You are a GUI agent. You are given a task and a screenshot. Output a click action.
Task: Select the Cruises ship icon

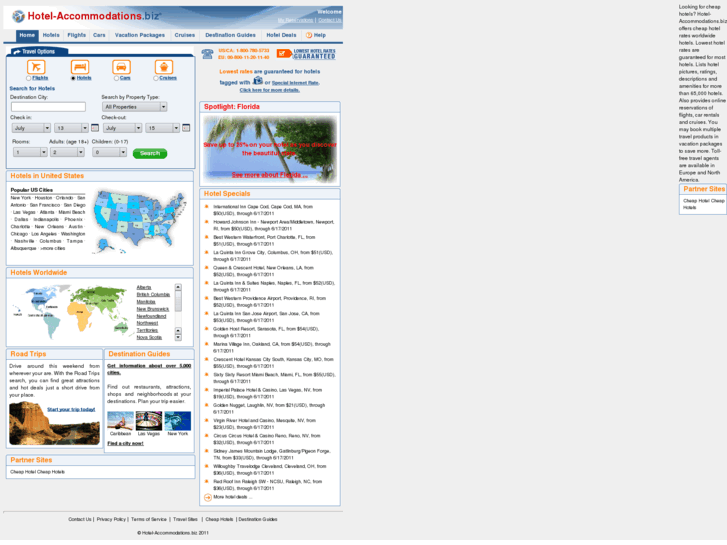point(164,67)
